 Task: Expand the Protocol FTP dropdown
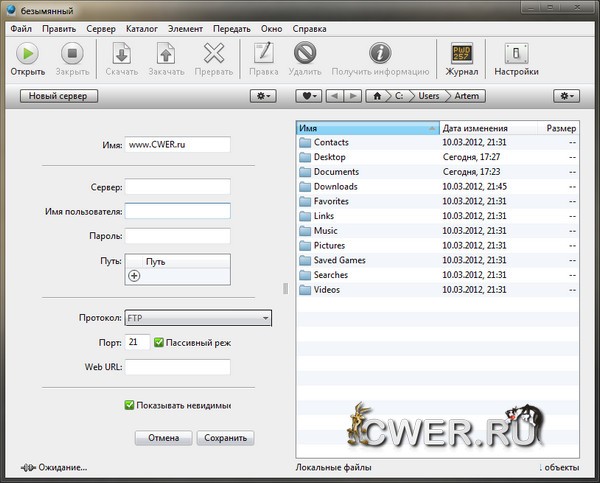coord(198,318)
